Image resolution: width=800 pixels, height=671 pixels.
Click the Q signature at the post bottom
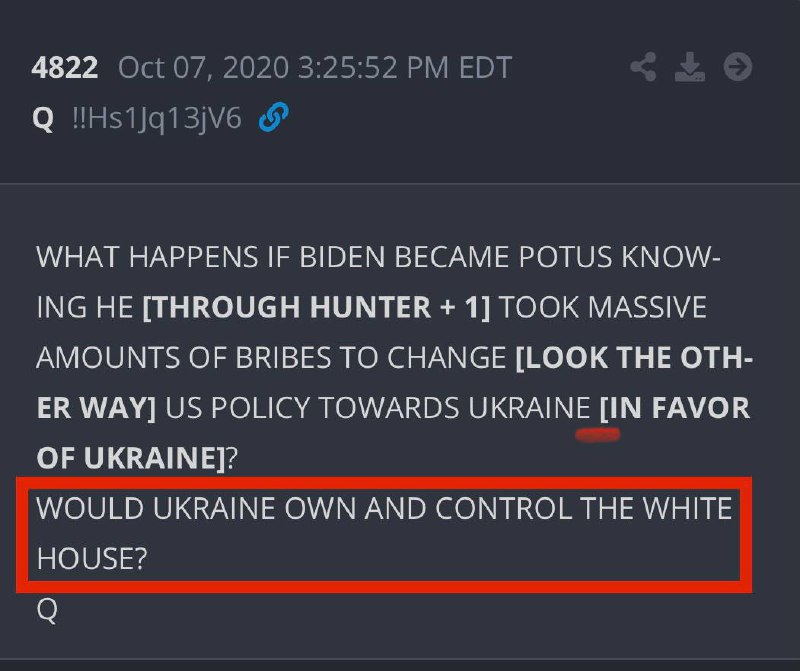[x=47, y=610]
